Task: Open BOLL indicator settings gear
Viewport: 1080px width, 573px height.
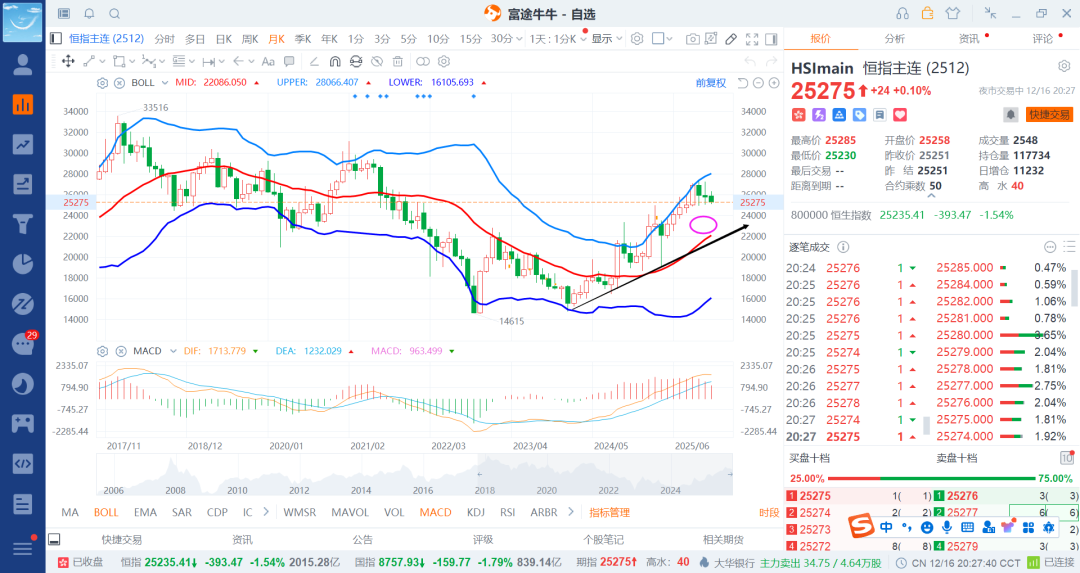Action: [x=102, y=83]
